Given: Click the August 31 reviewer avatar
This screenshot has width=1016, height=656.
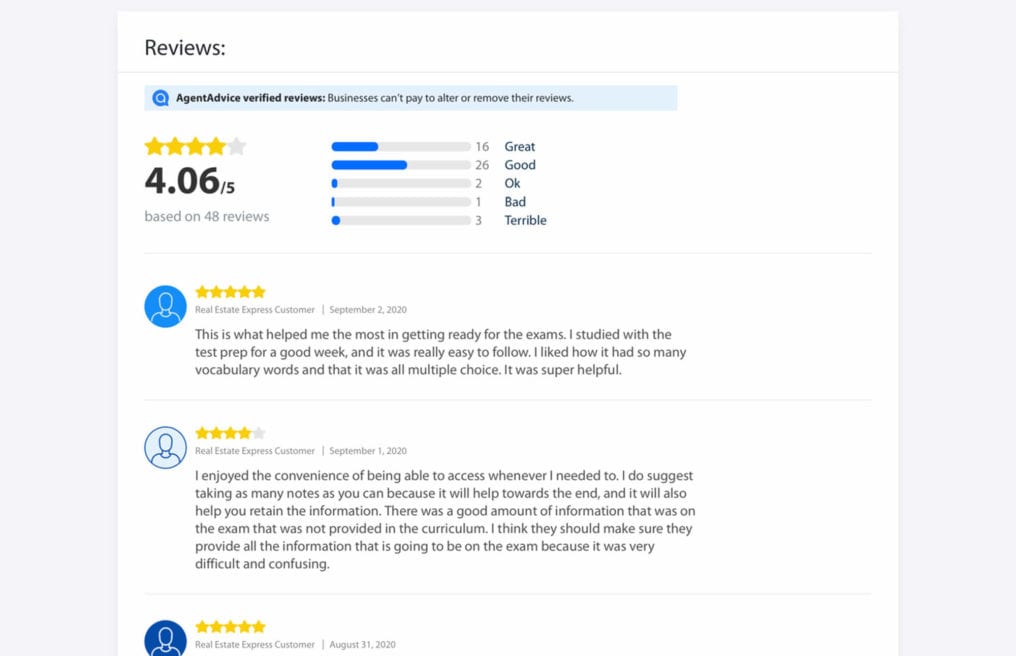Looking at the screenshot, I should pos(165,638).
